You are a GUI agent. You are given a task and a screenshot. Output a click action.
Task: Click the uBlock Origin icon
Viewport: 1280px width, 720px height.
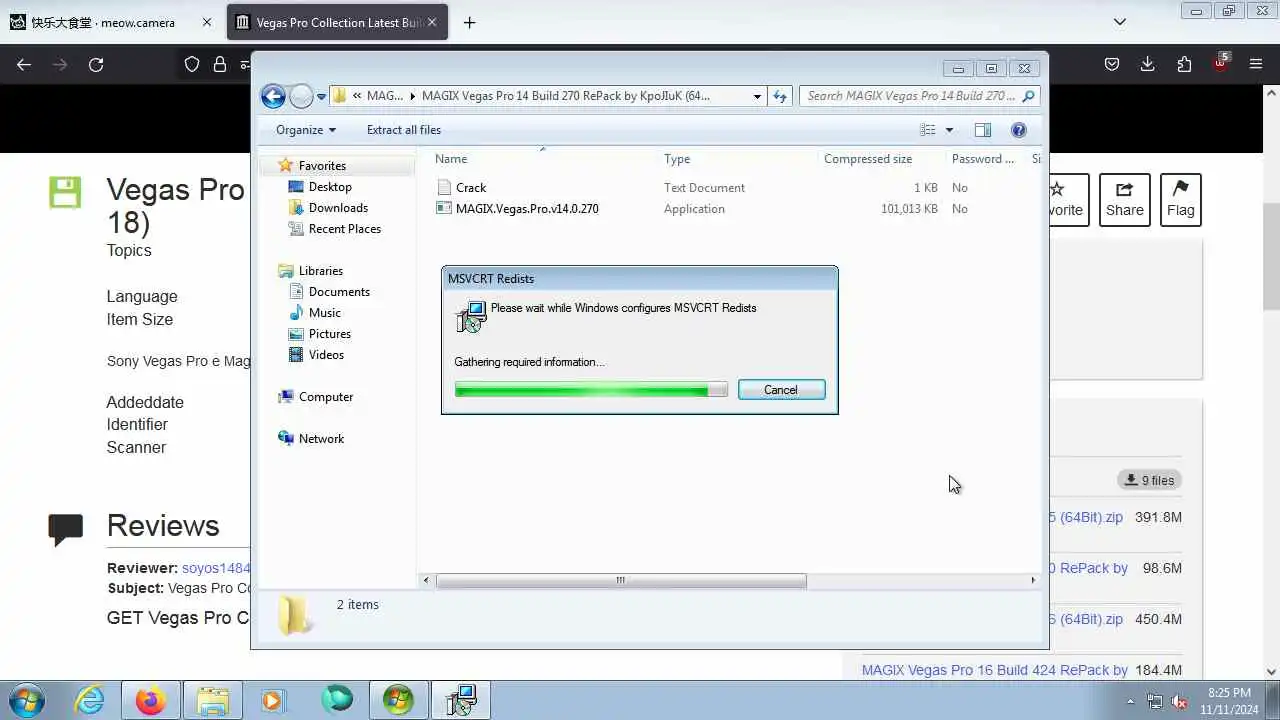1220,62
